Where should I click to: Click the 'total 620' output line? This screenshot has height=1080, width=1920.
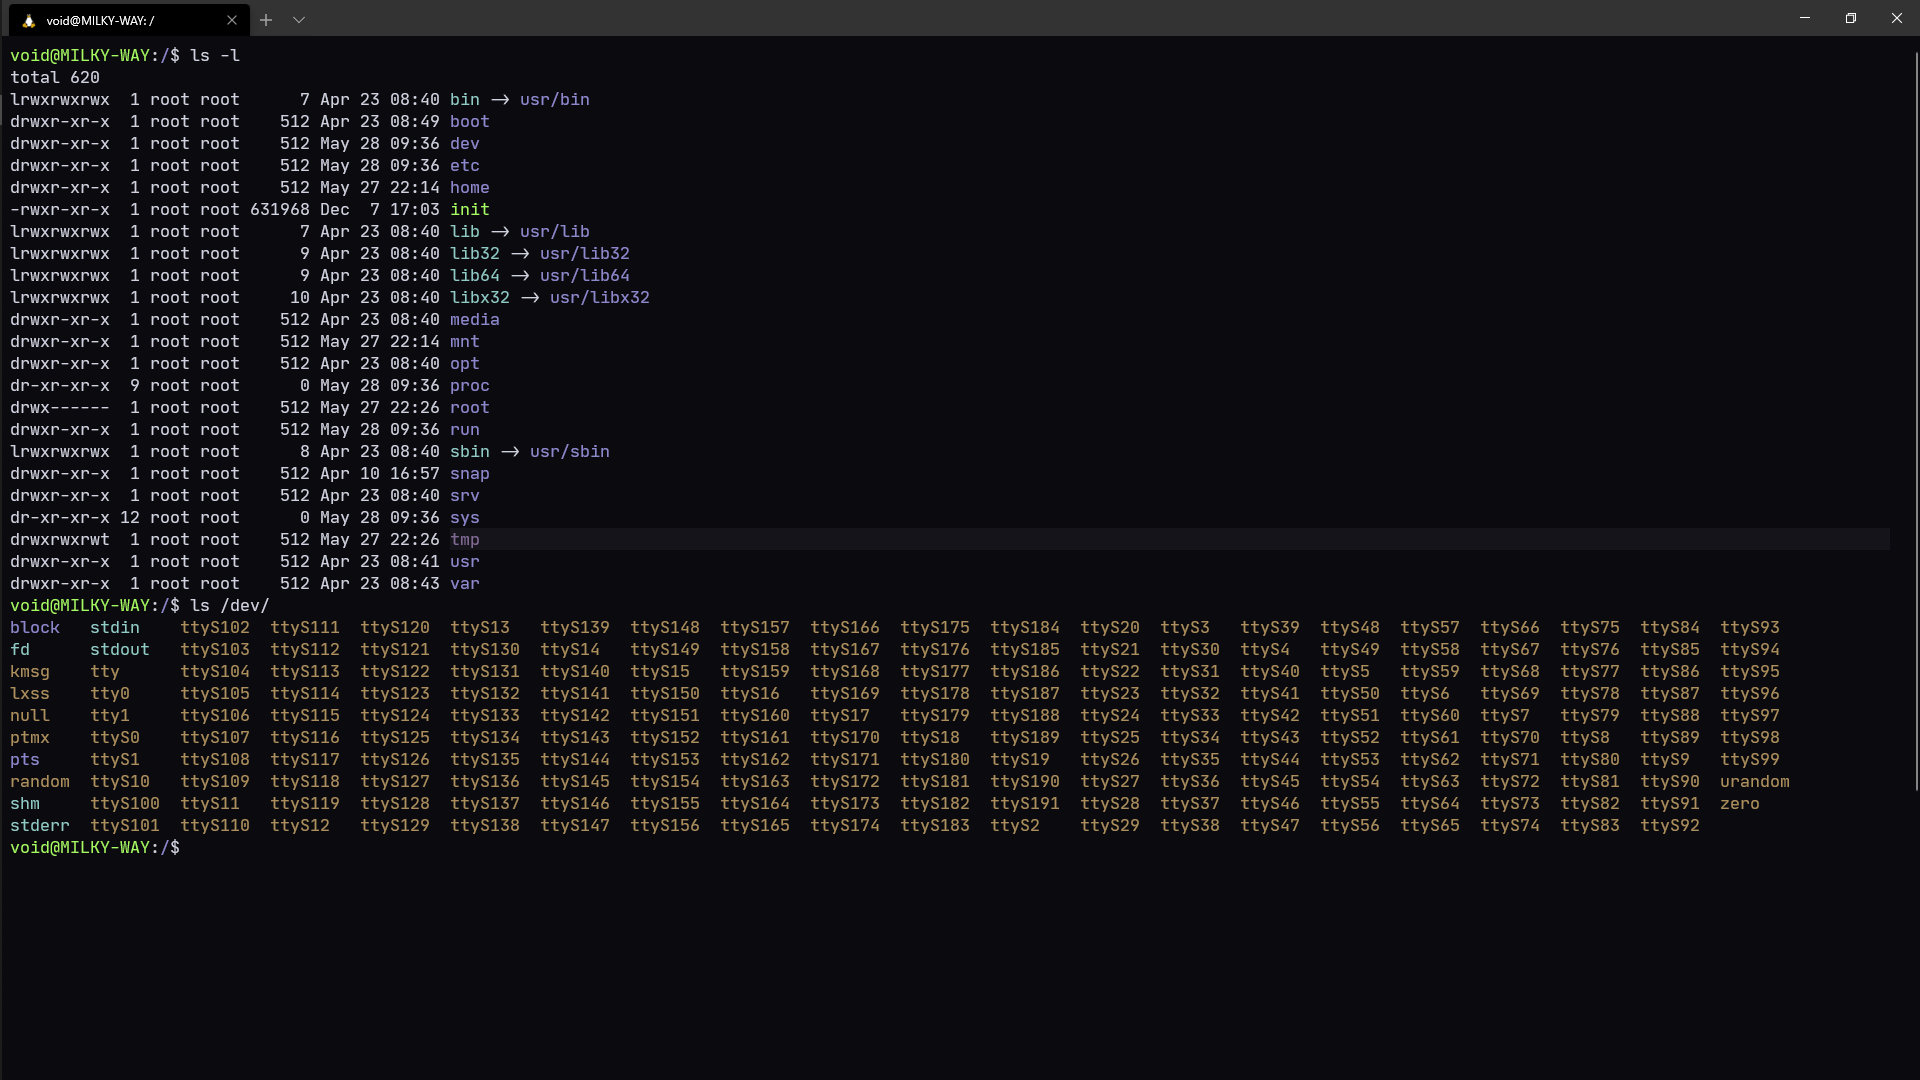[55, 78]
